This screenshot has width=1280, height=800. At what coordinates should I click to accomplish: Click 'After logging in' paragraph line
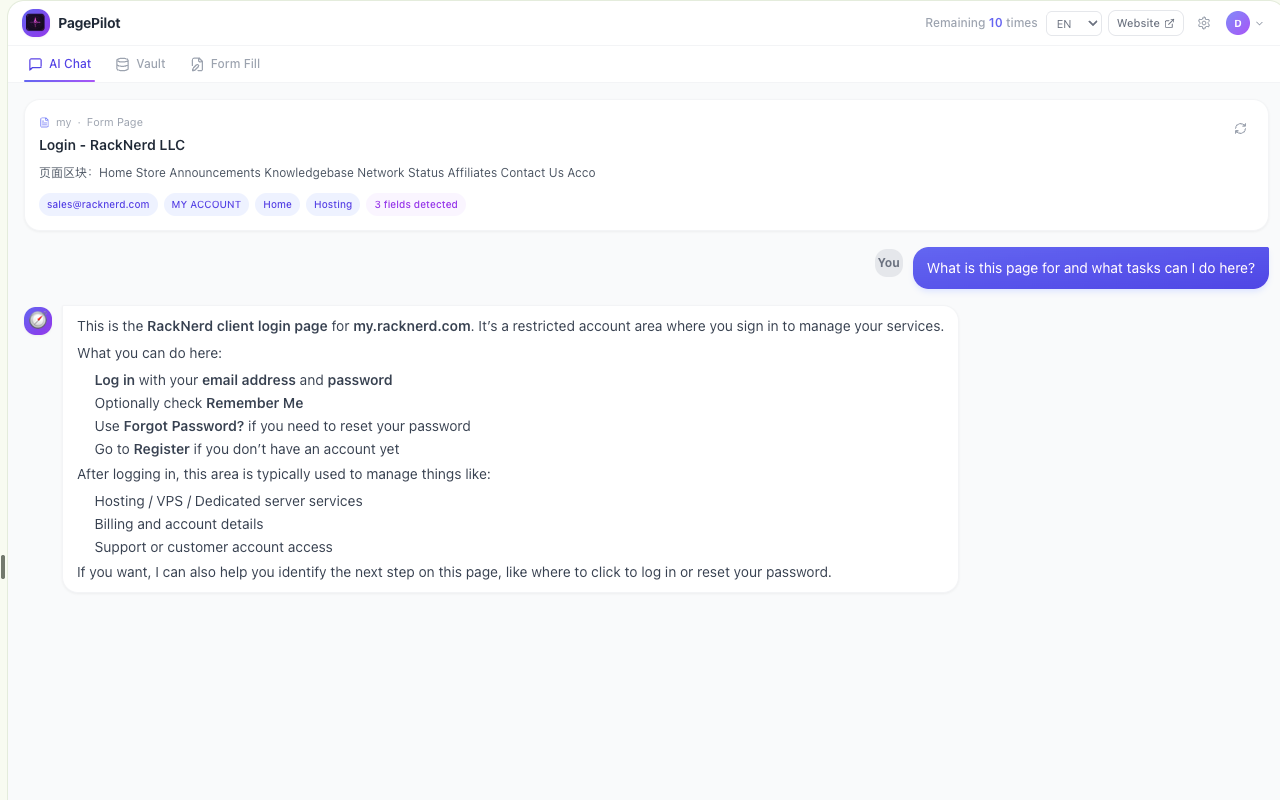(284, 474)
